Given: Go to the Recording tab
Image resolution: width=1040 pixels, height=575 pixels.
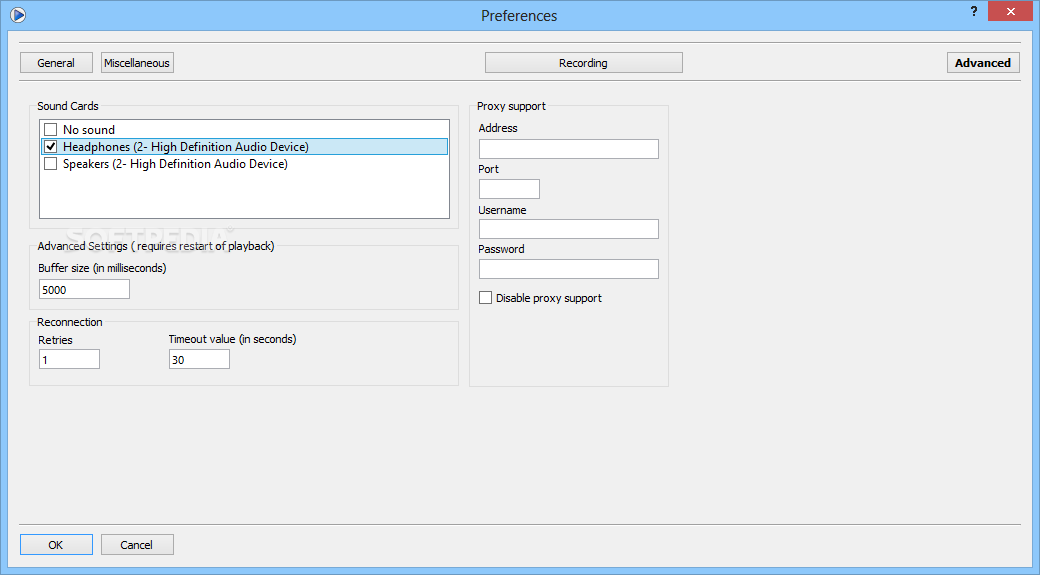Looking at the screenshot, I should (583, 63).
